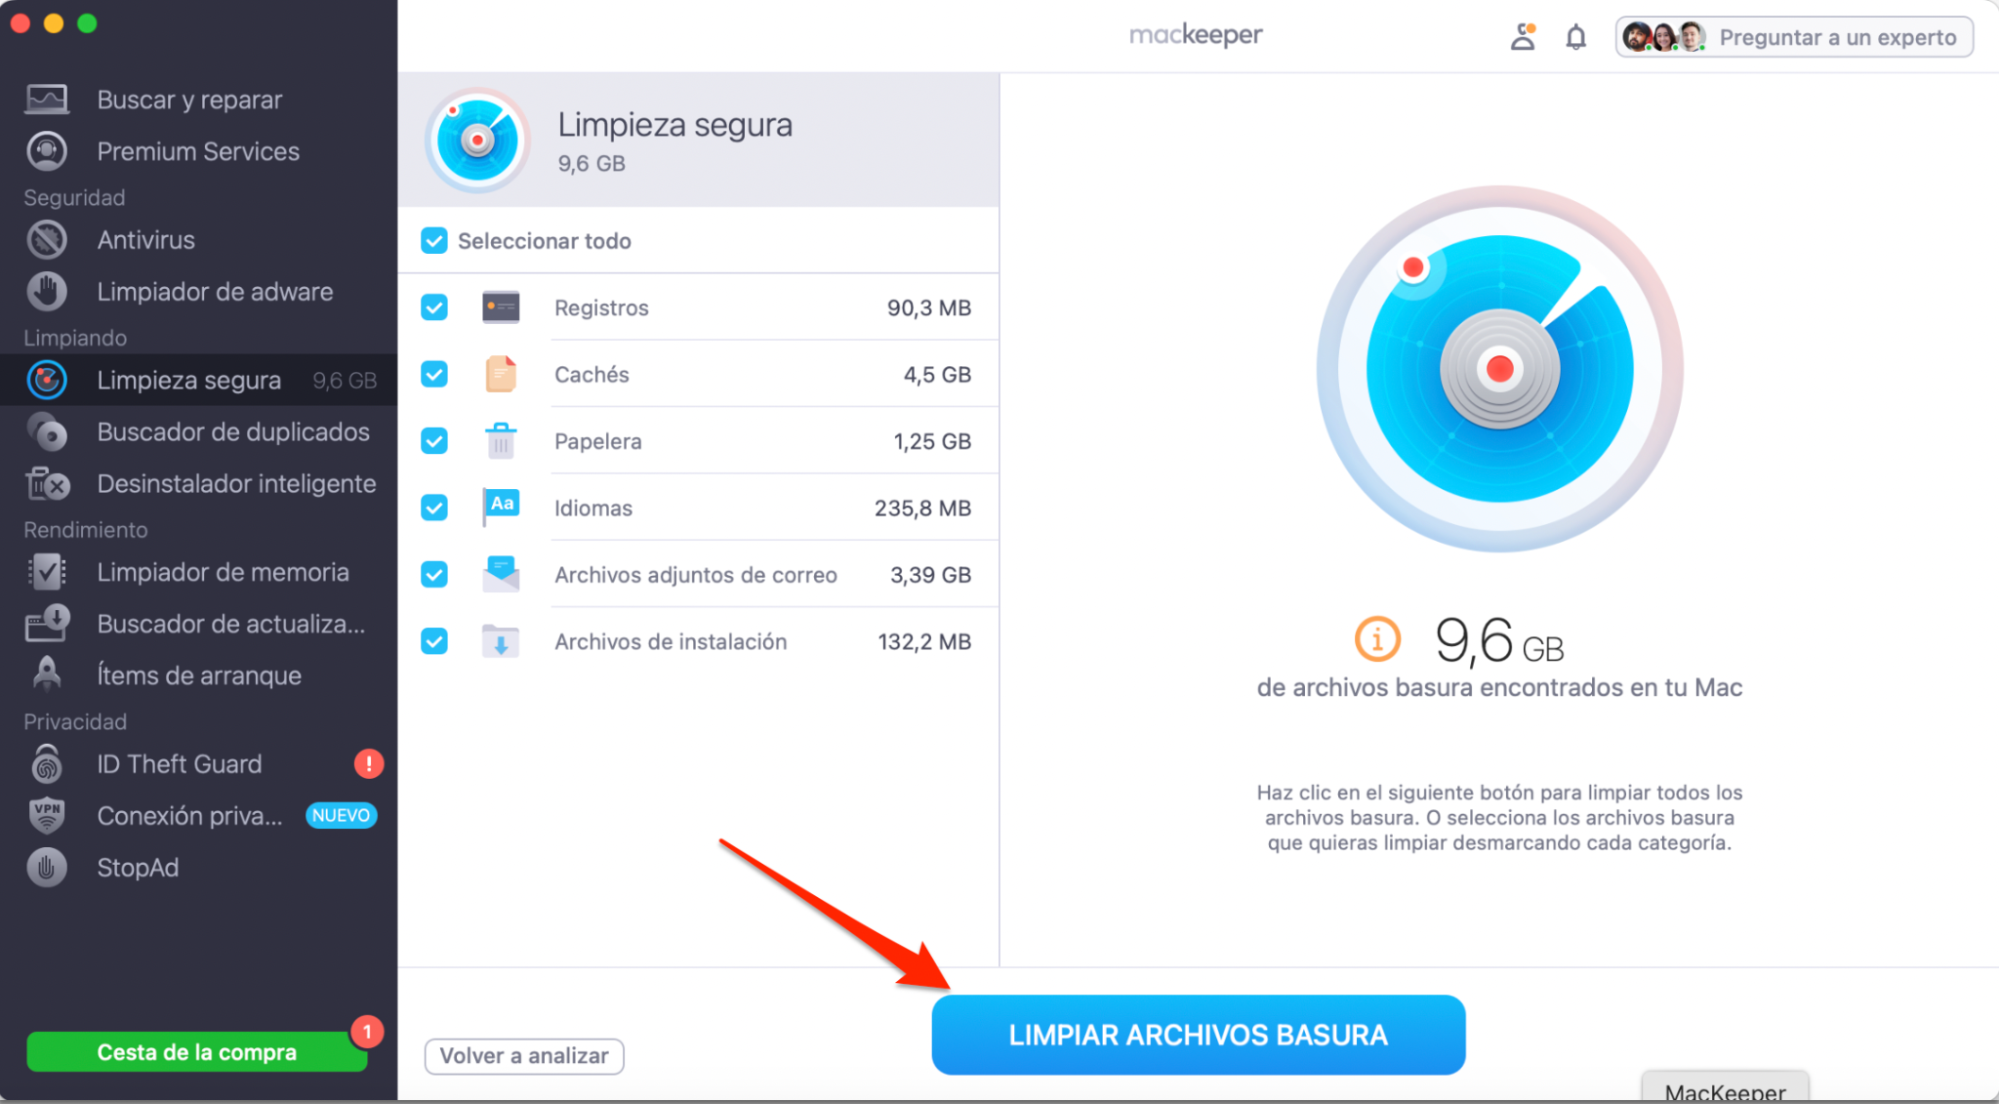Viewport: 1999px width, 1104px height.
Task: Deselect the Papelera category
Action: point(434,441)
